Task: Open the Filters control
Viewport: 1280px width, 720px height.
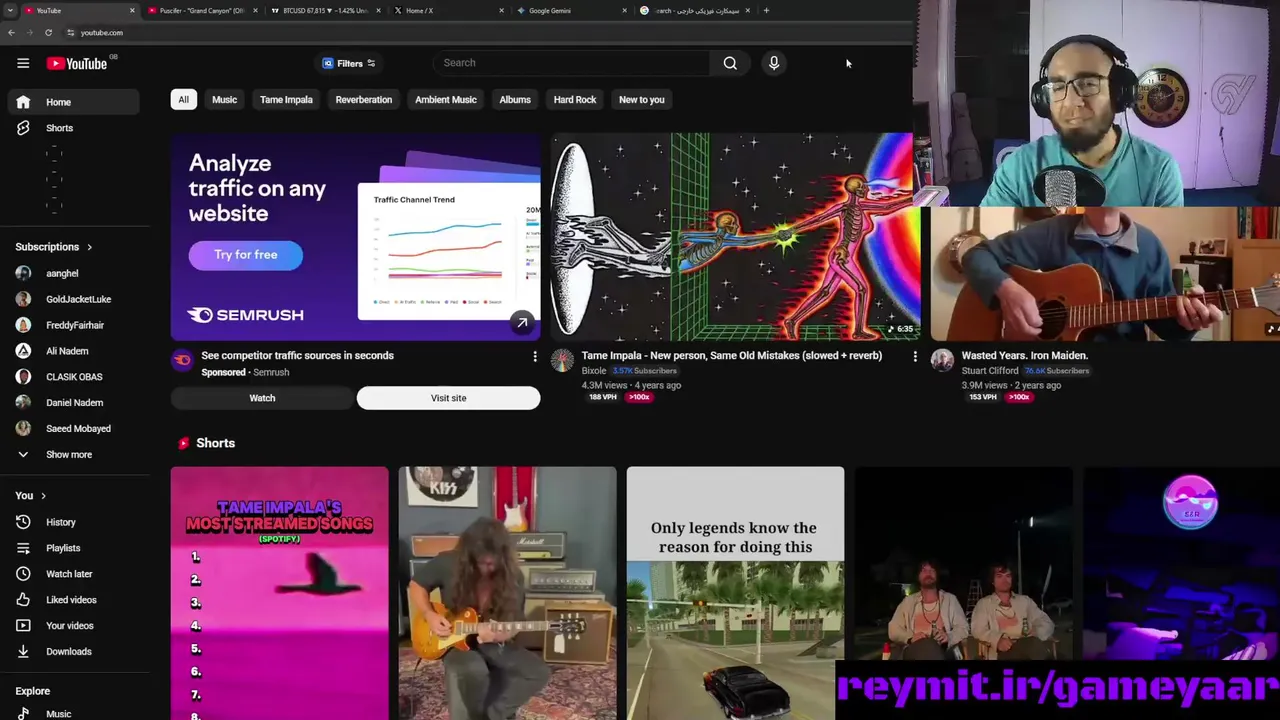Action: point(348,63)
